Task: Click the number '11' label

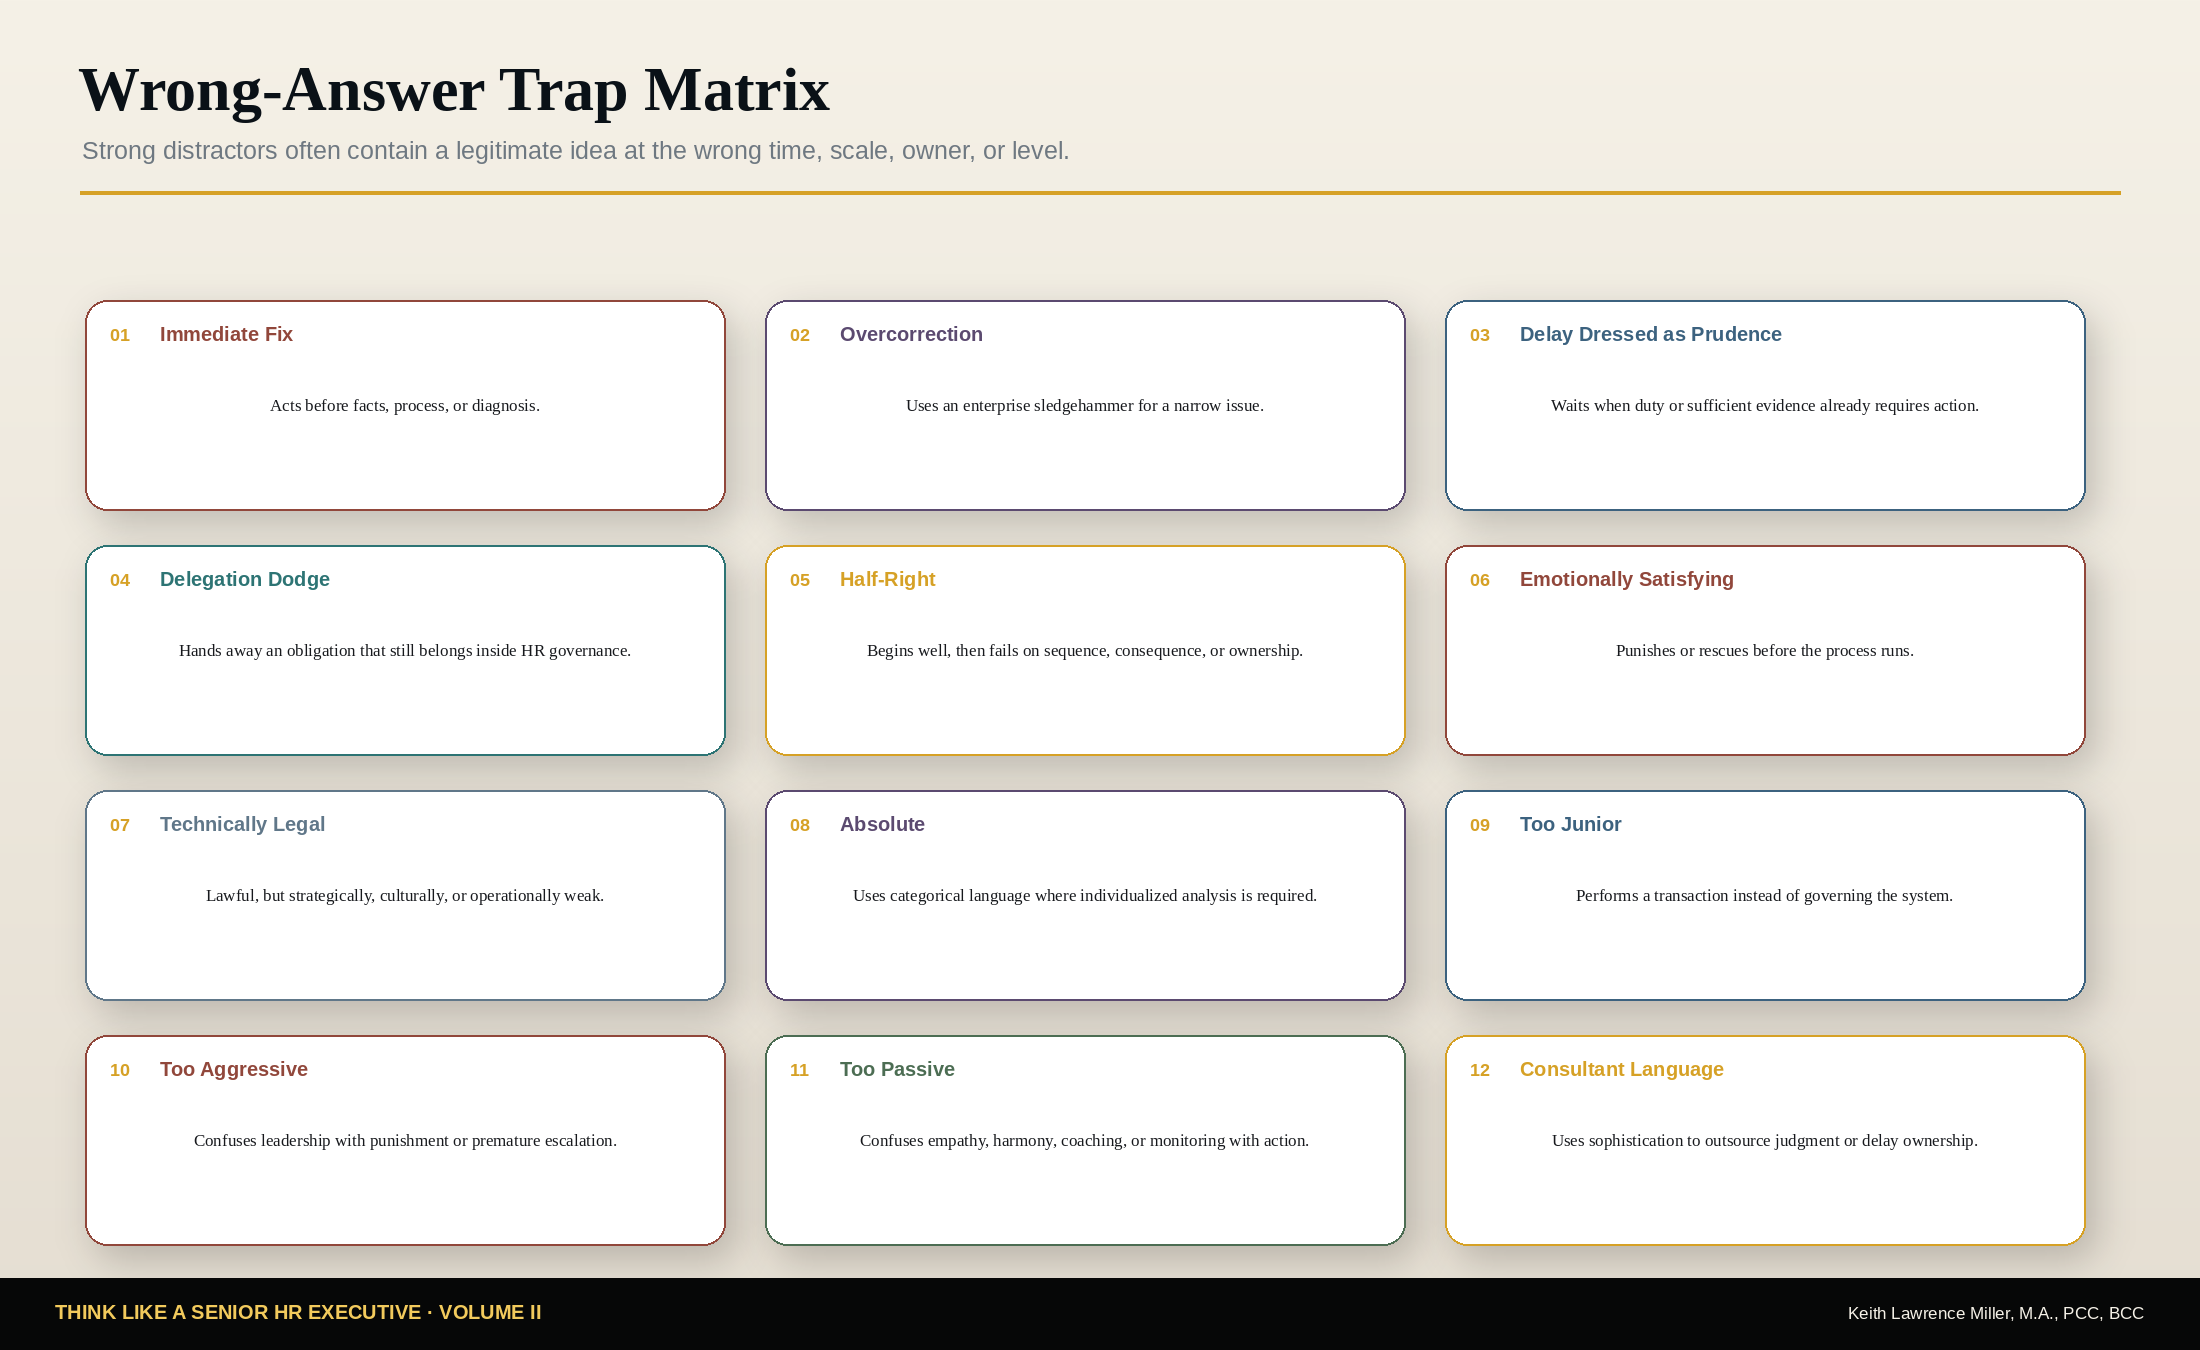Action: point(800,1070)
